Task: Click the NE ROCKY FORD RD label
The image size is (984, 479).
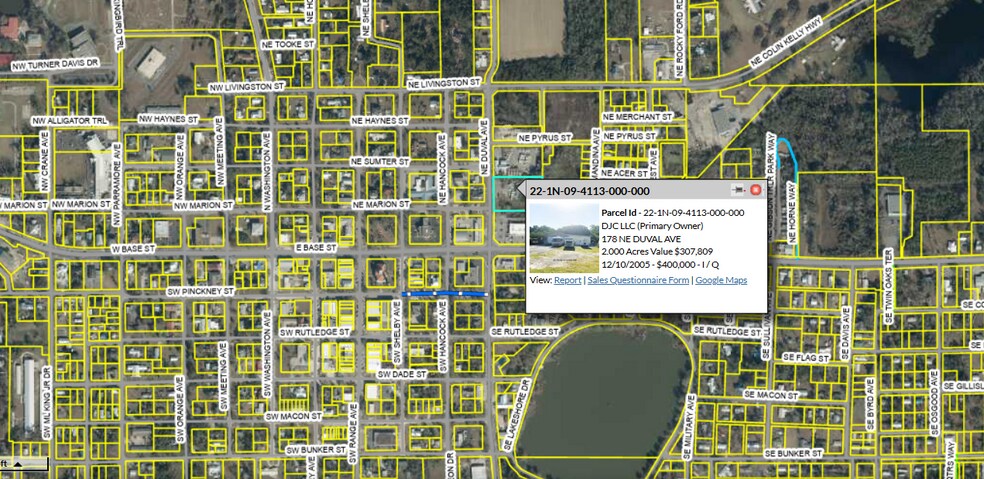Action: (x=680, y=39)
